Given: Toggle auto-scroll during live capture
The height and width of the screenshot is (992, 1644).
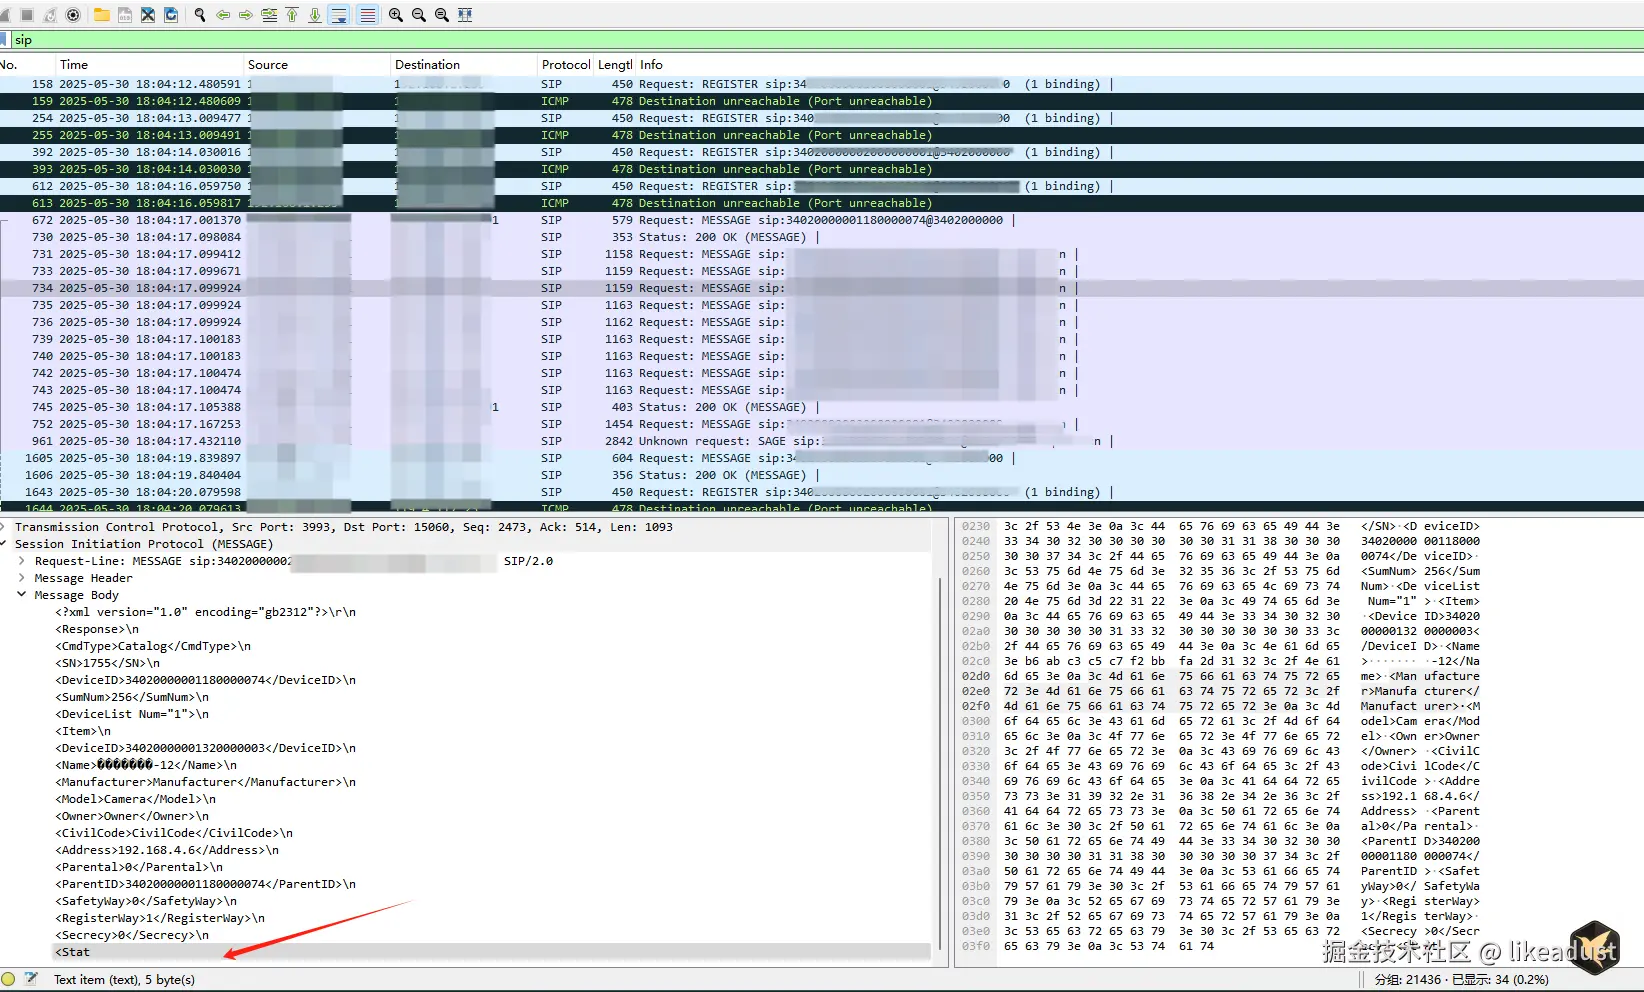Looking at the screenshot, I should click(x=339, y=15).
